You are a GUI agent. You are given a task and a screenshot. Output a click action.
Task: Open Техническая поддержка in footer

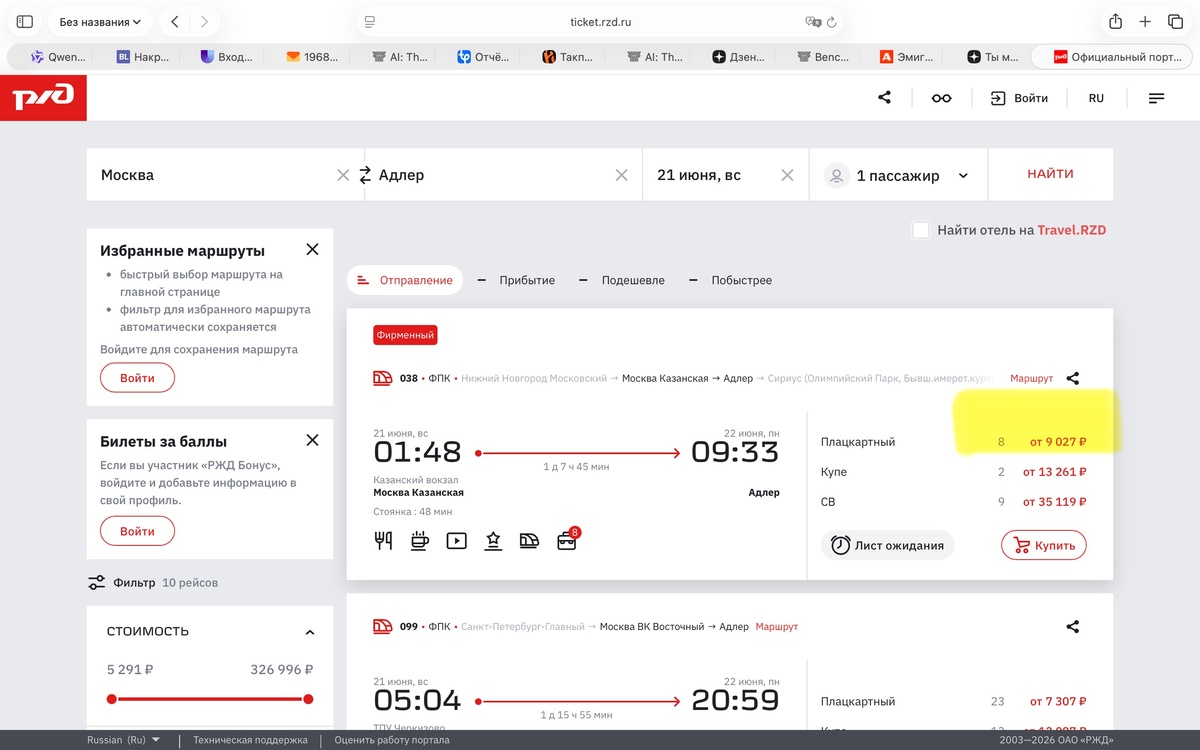(250, 740)
